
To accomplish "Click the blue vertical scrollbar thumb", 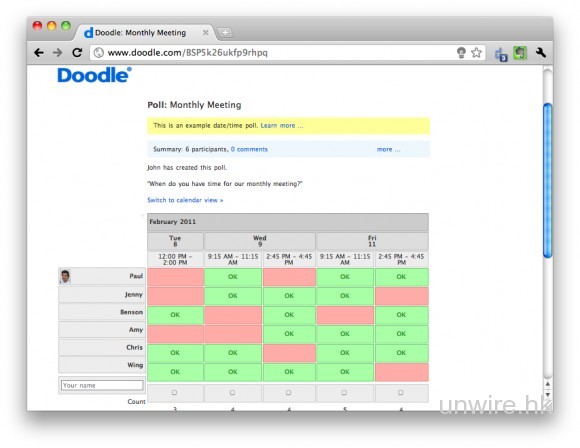I will [x=547, y=181].
